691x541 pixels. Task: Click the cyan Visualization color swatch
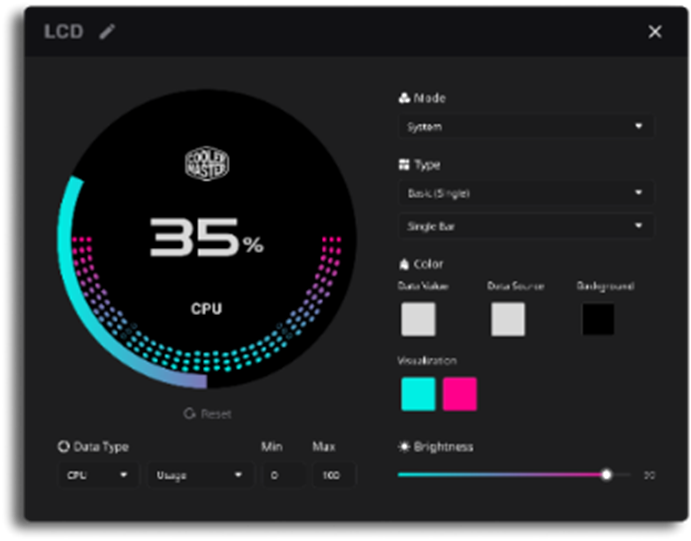coord(418,393)
